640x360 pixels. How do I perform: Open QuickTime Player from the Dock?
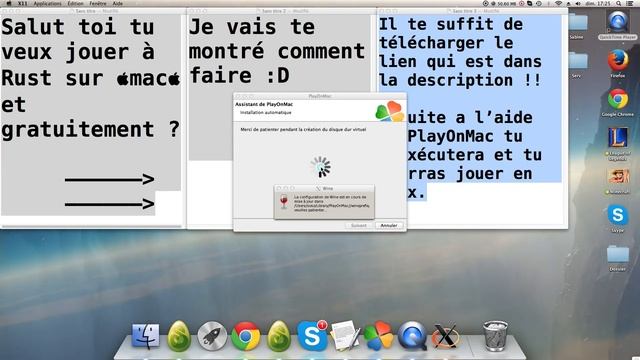click(412, 336)
